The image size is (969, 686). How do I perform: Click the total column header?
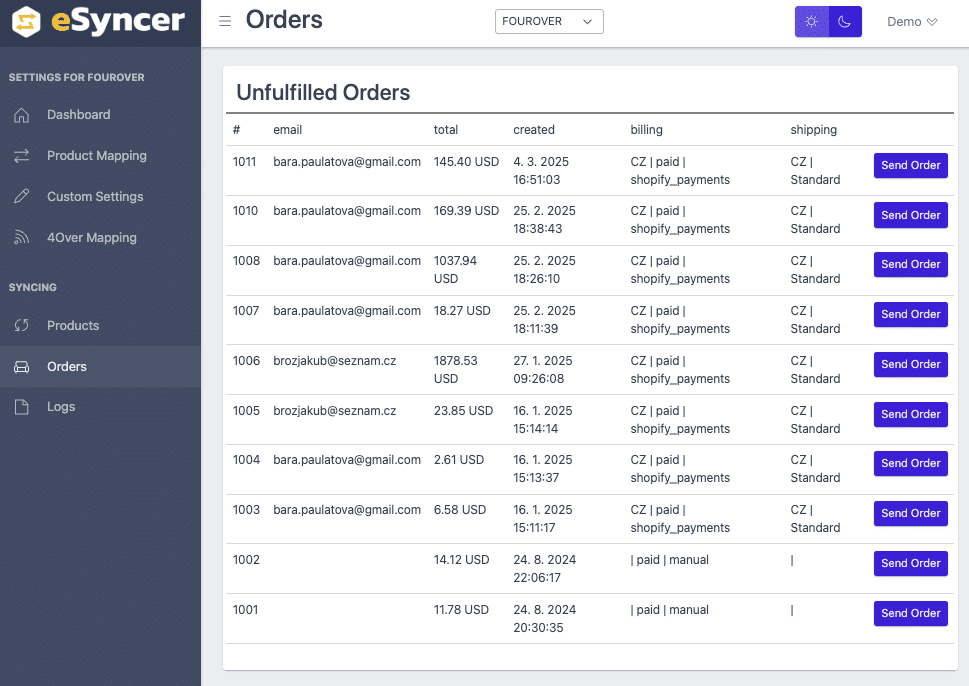[446, 130]
